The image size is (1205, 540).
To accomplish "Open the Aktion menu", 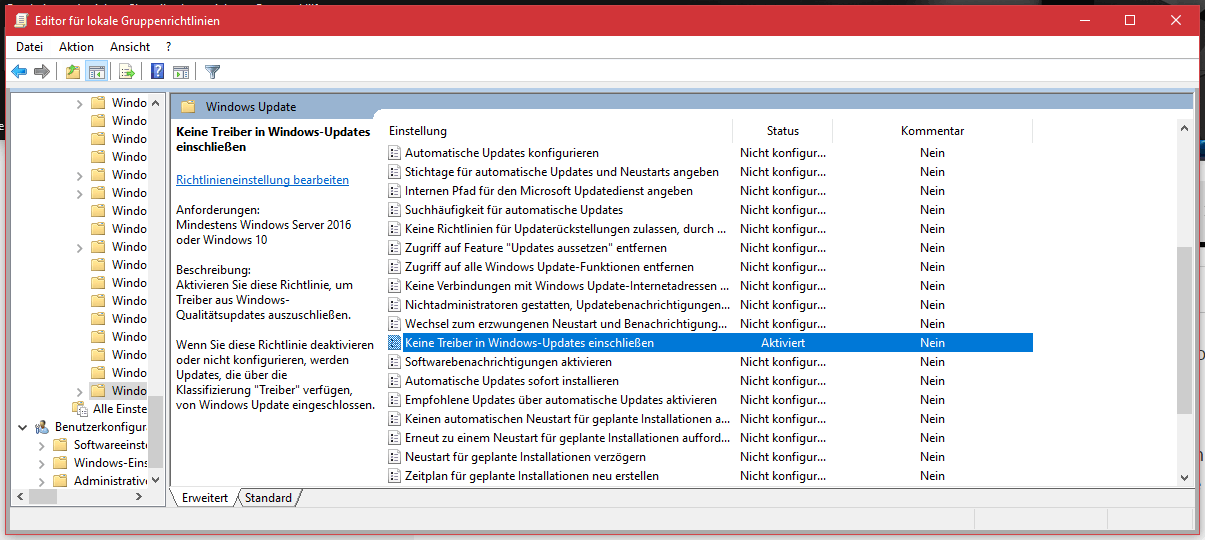I will (x=76, y=47).
